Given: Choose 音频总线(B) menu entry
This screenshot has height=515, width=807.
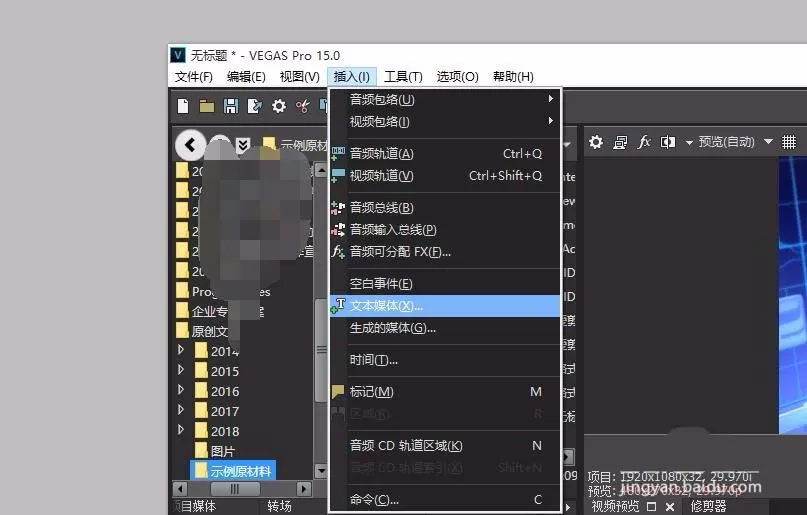Looking at the screenshot, I should (445, 207).
